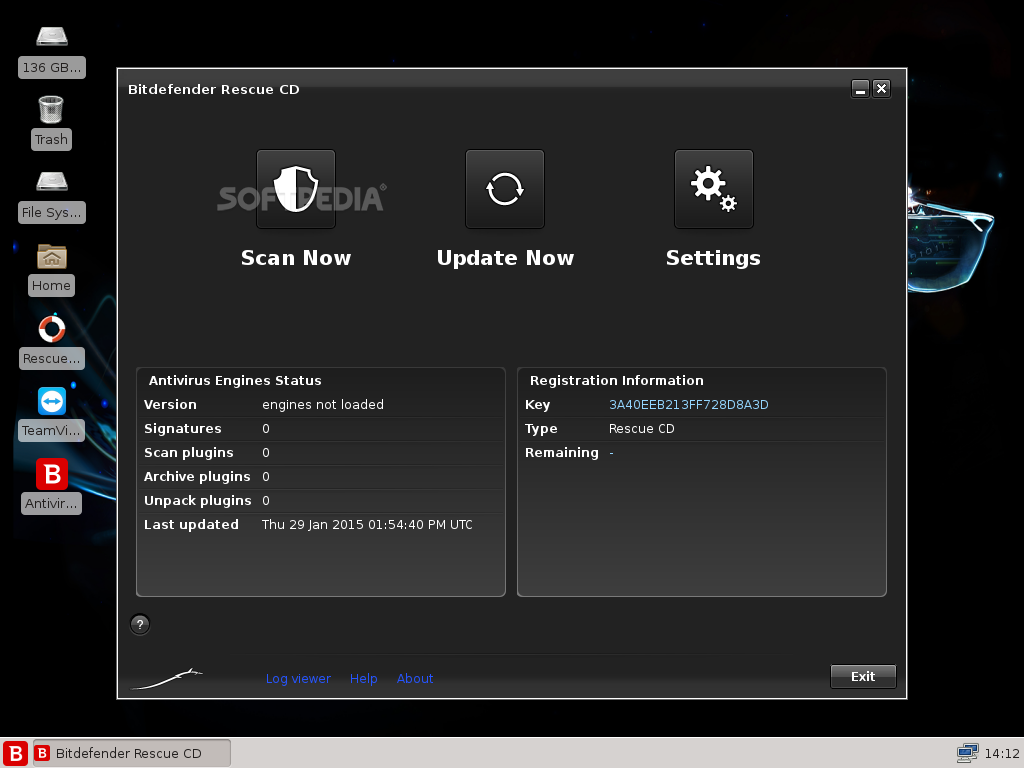Close the Bitdefender Rescue CD window
The width and height of the screenshot is (1024, 768).
[x=882, y=89]
